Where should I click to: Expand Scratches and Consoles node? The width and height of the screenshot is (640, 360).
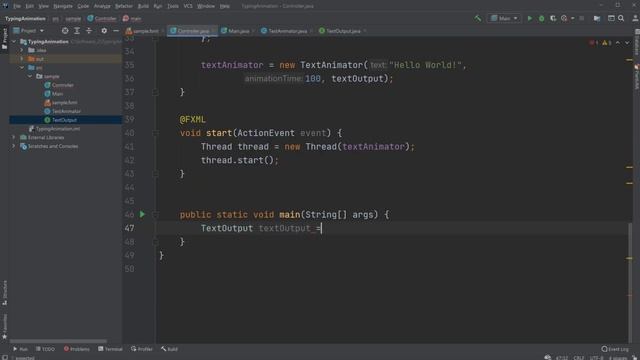coord(13,146)
